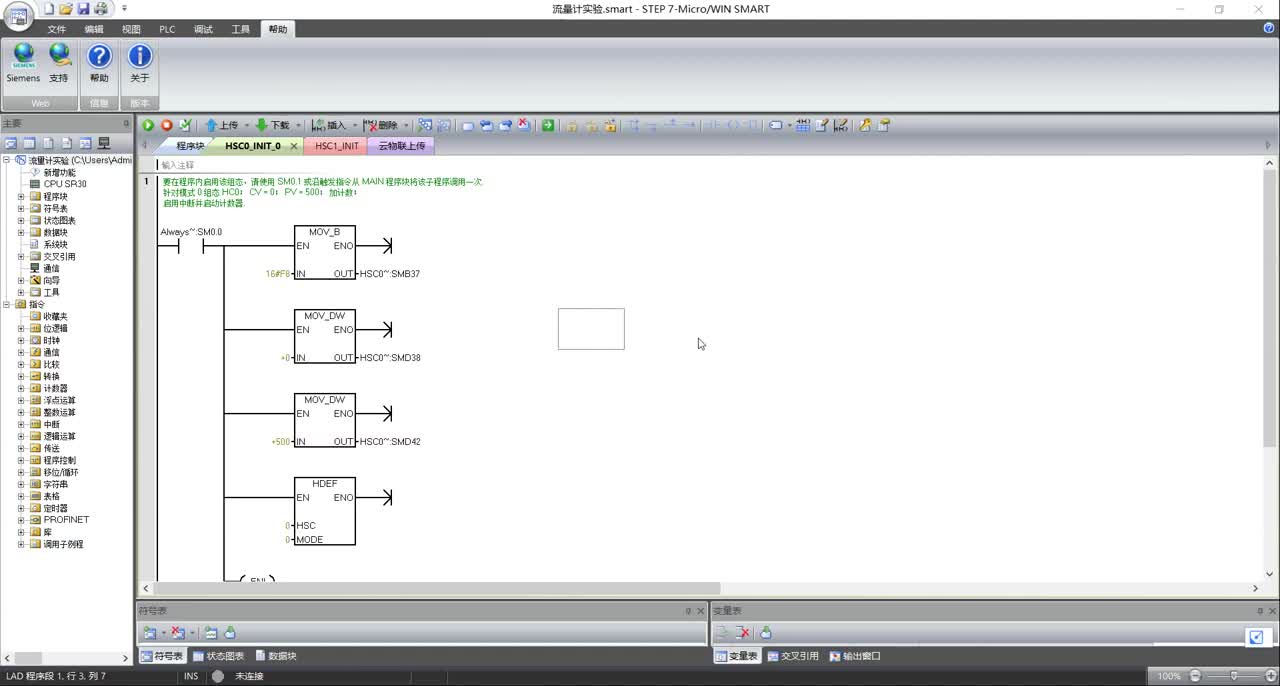Click the Save disk icon in quick access

tap(83, 8)
